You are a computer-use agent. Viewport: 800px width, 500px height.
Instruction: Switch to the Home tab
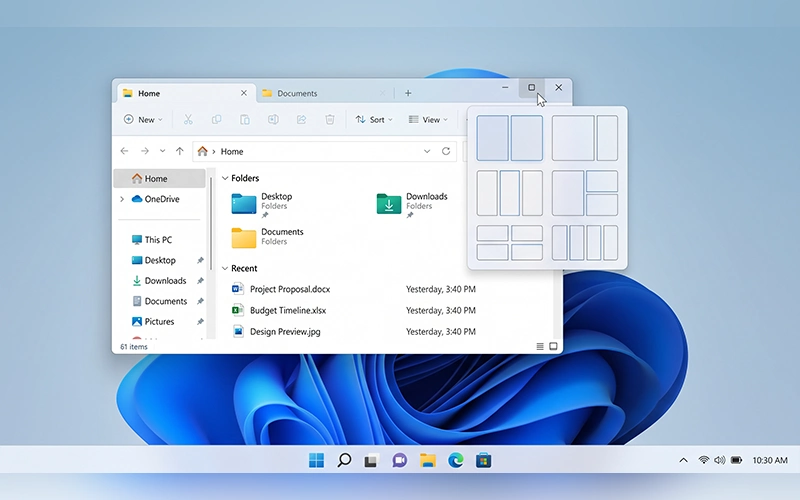tap(185, 93)
